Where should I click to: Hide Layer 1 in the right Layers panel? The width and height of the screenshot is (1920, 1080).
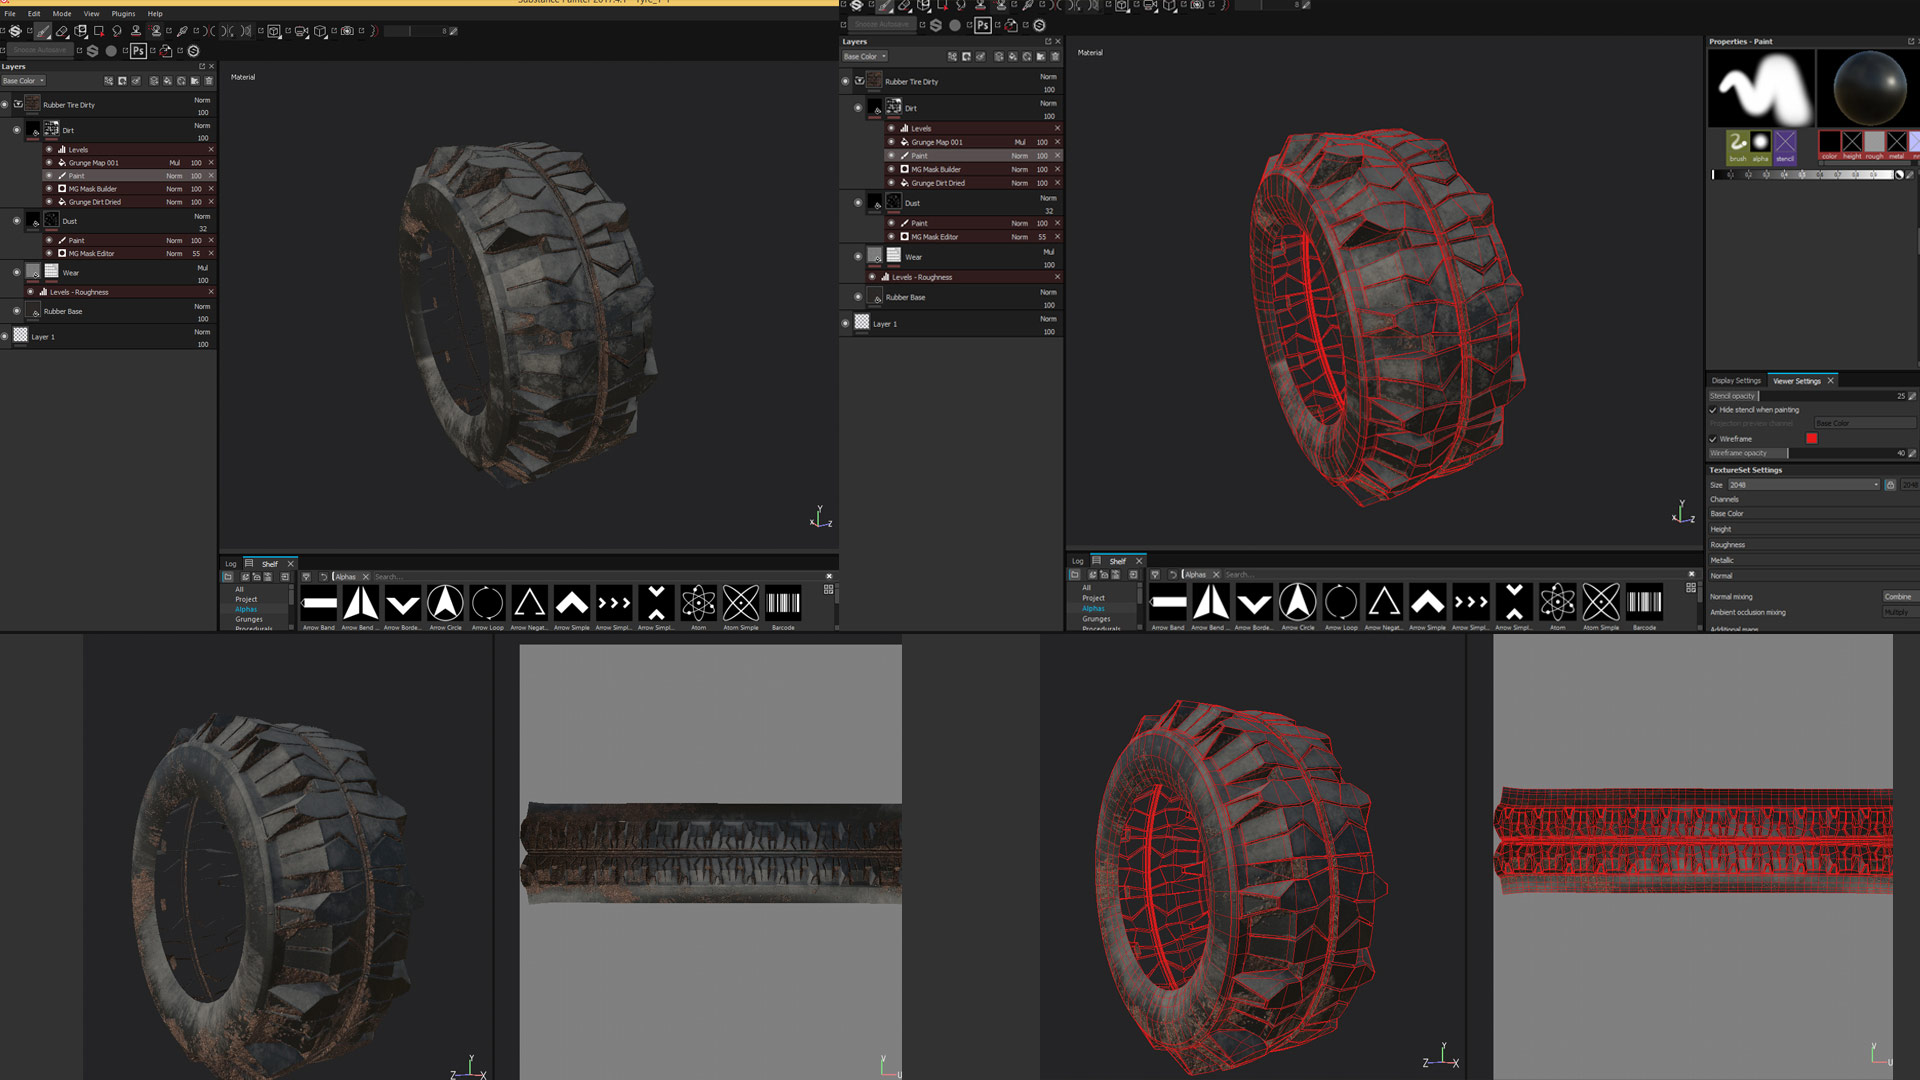(845, 323)
